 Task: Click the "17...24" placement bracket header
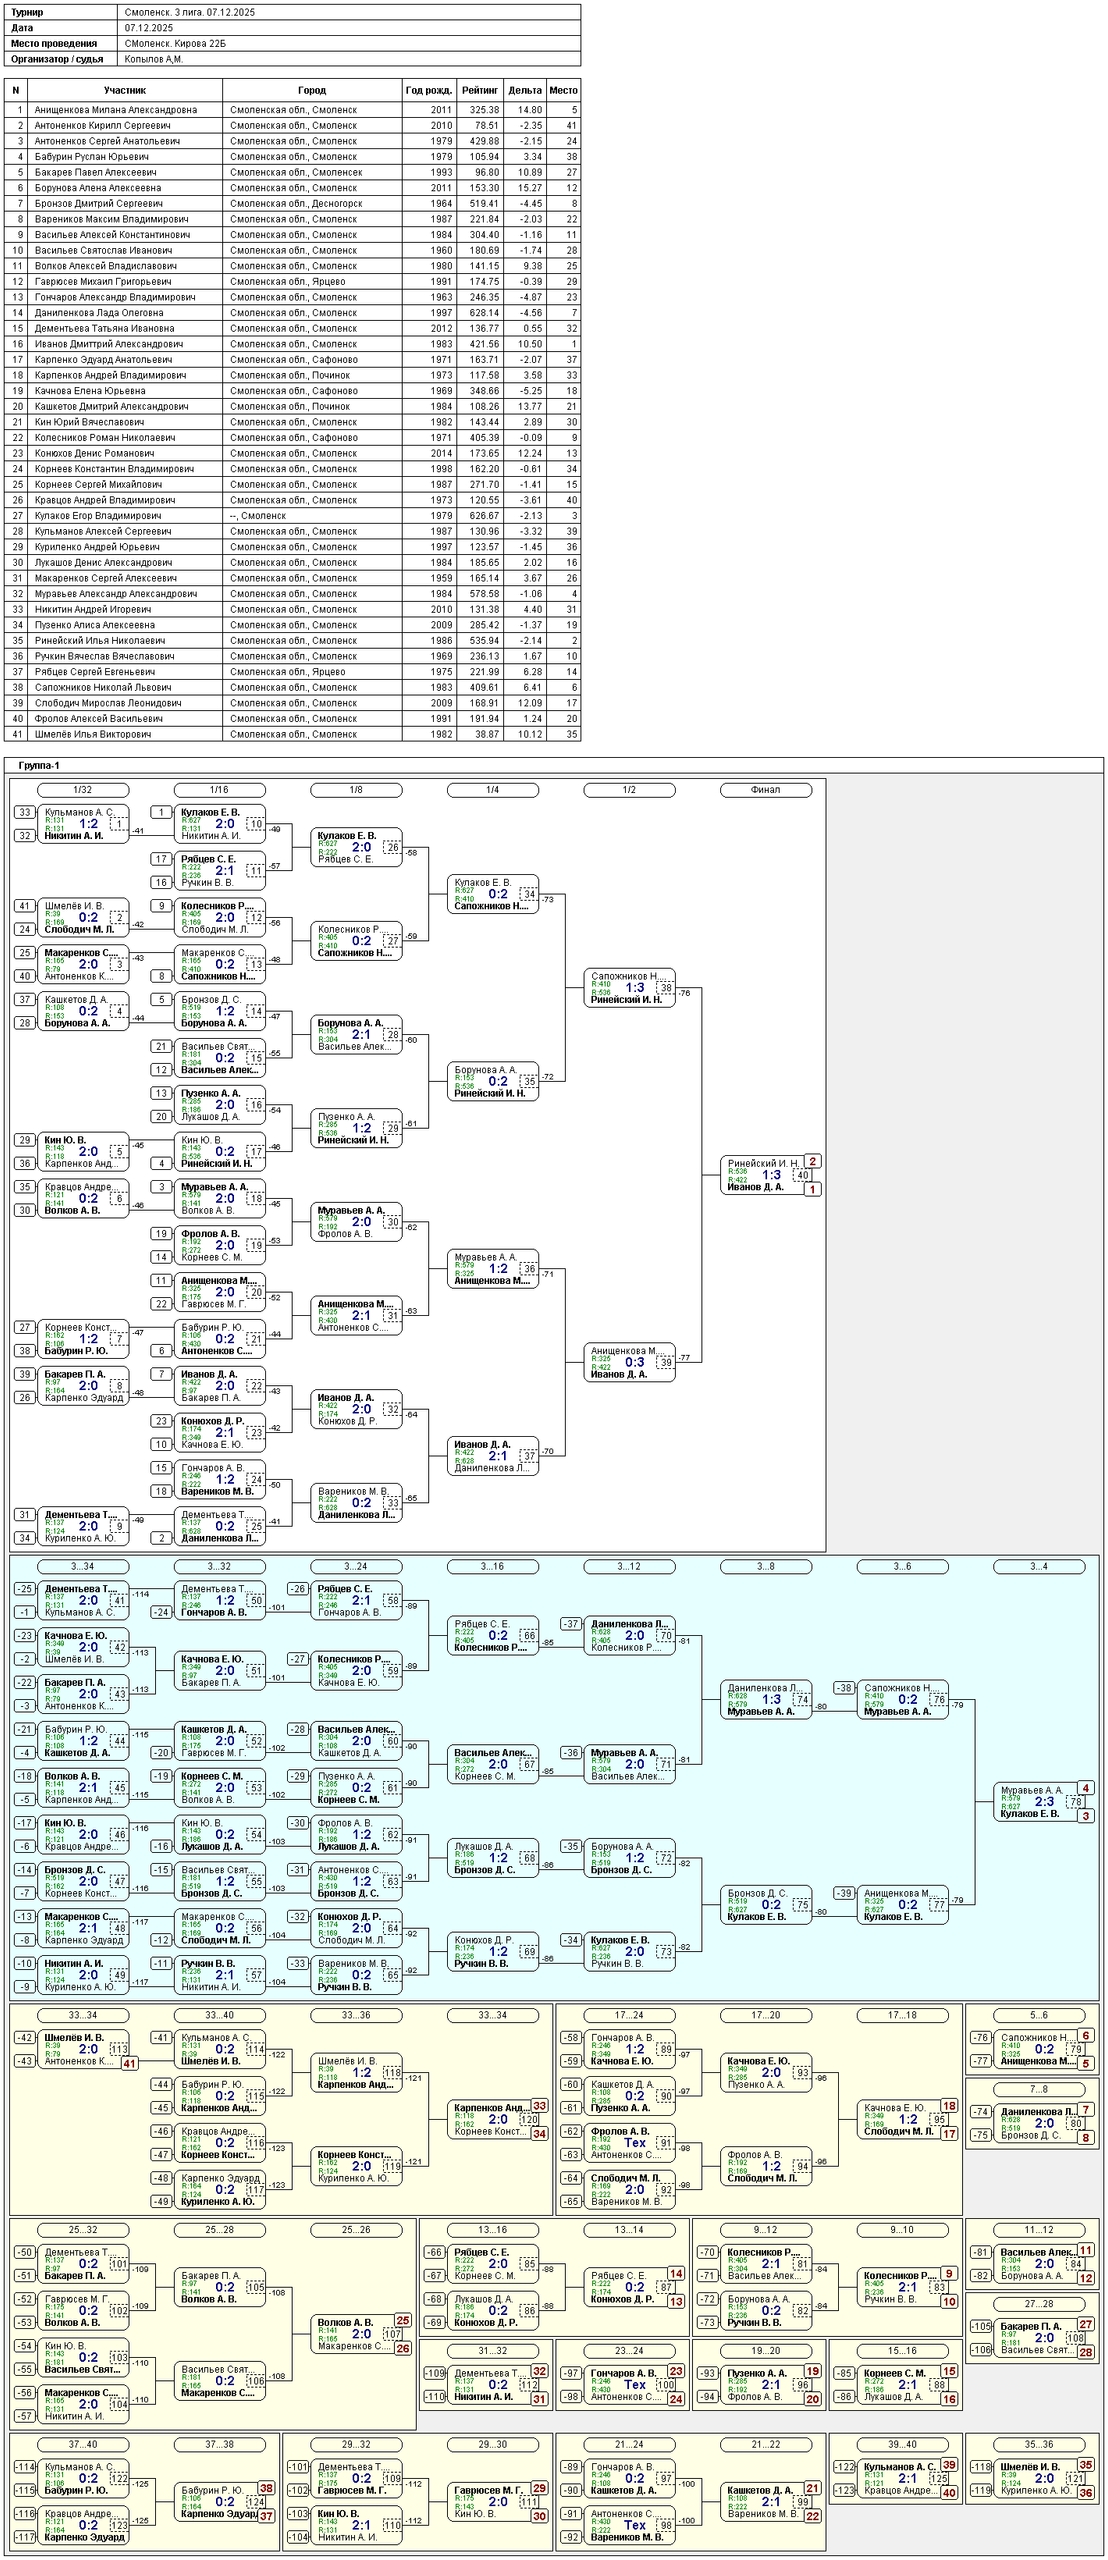point(629,2015)
